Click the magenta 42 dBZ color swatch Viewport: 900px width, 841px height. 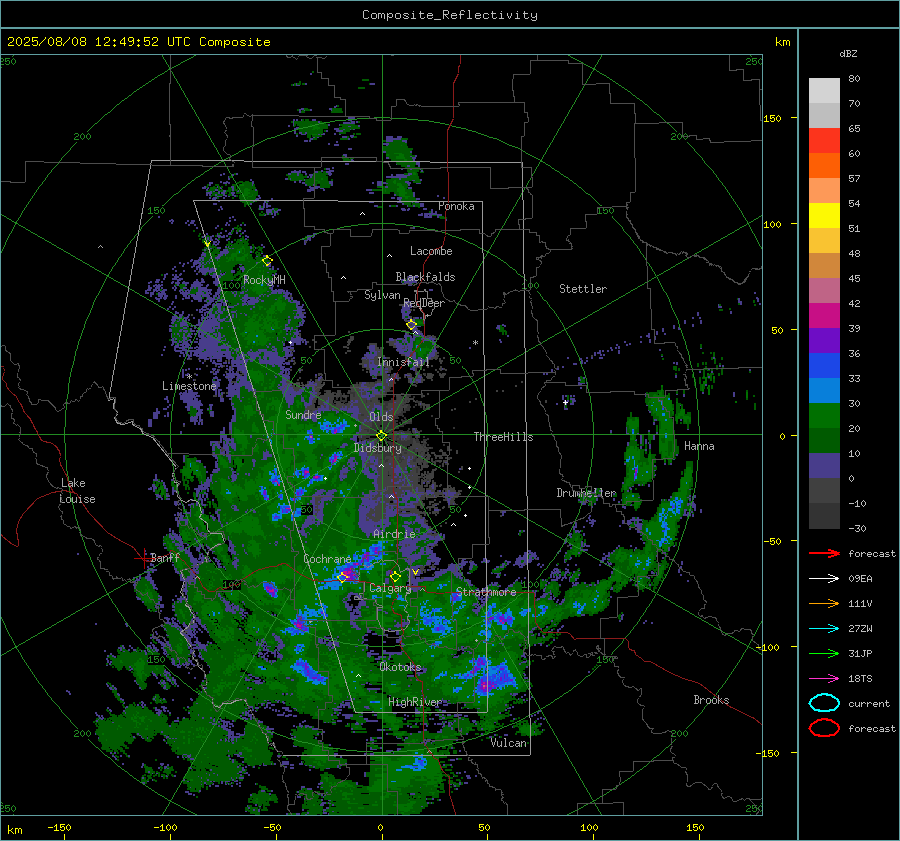click(824, 315)
